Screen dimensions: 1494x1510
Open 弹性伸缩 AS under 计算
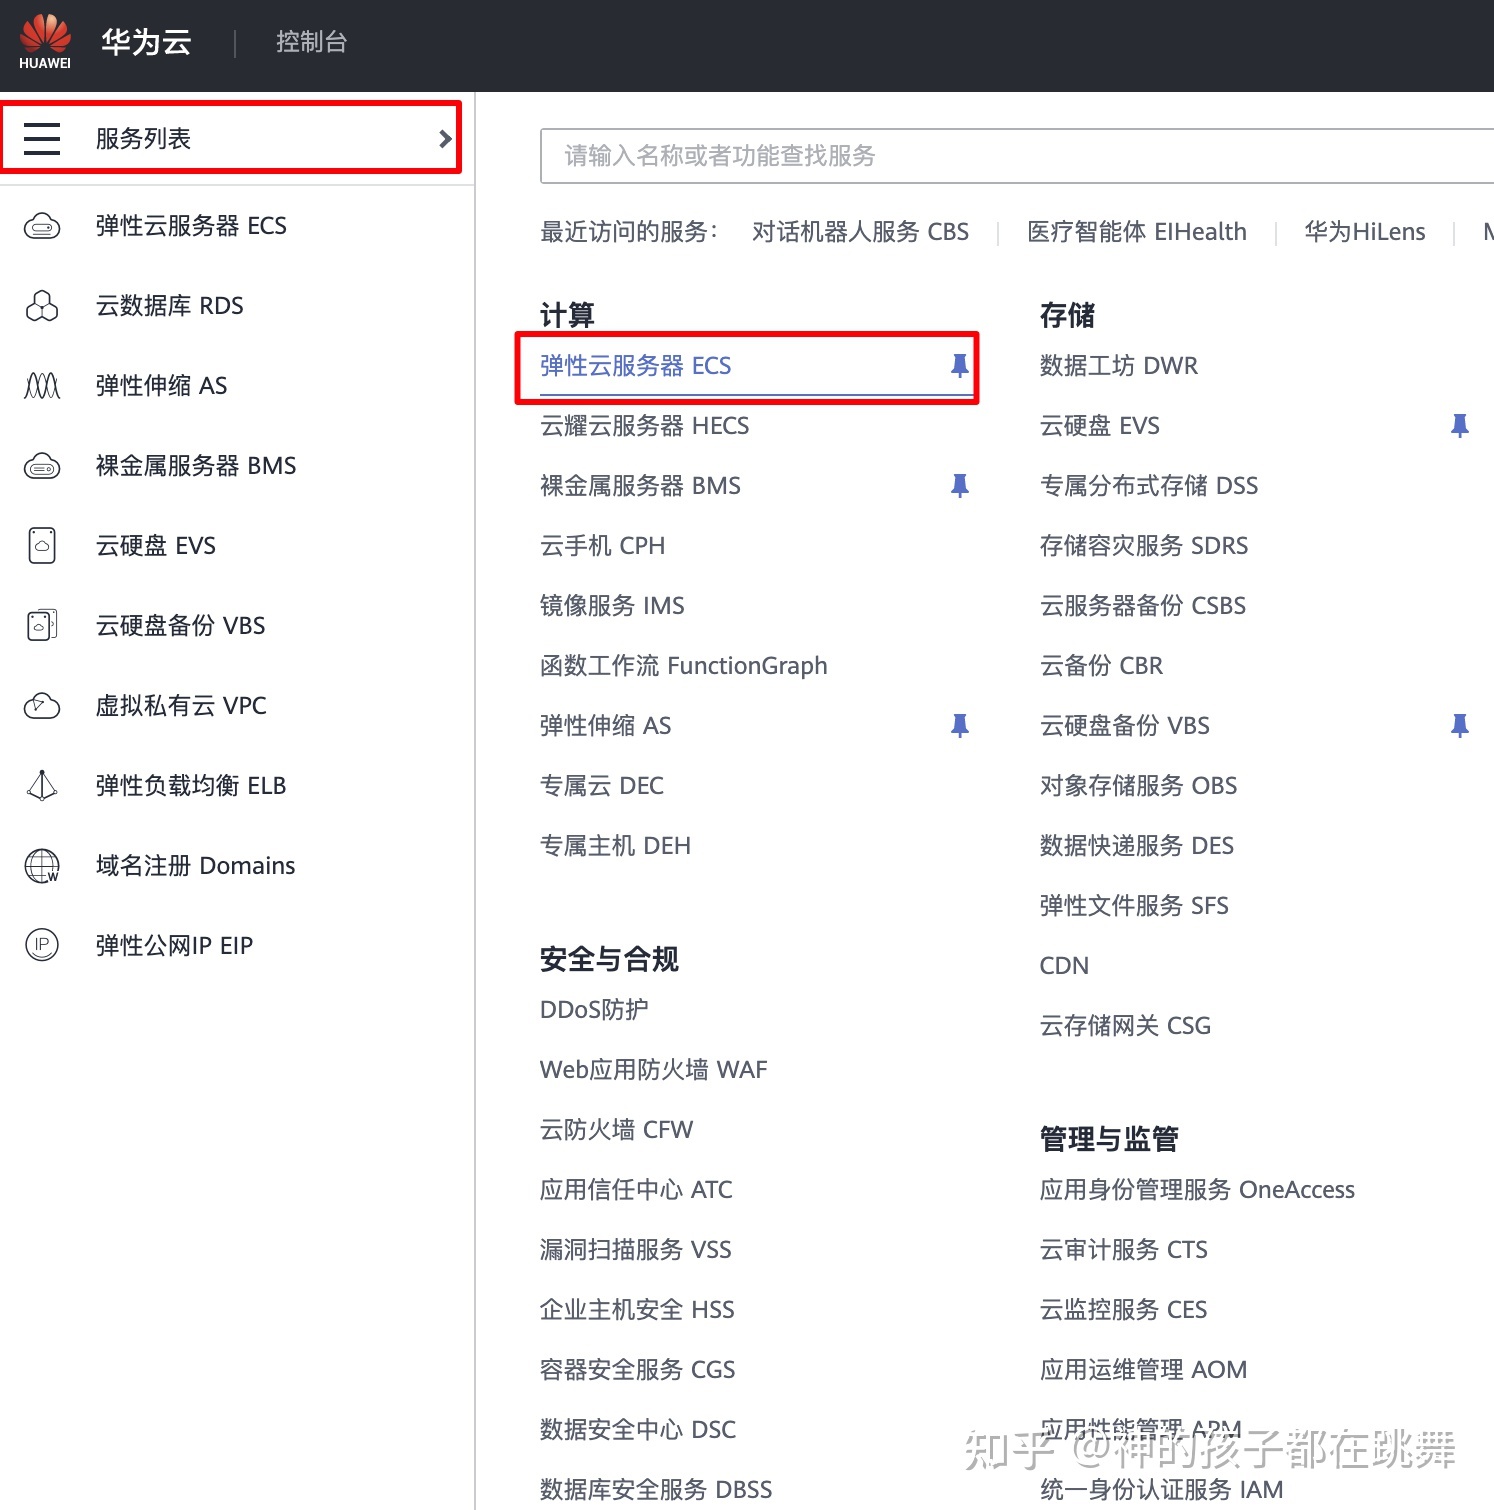[606, 726]
